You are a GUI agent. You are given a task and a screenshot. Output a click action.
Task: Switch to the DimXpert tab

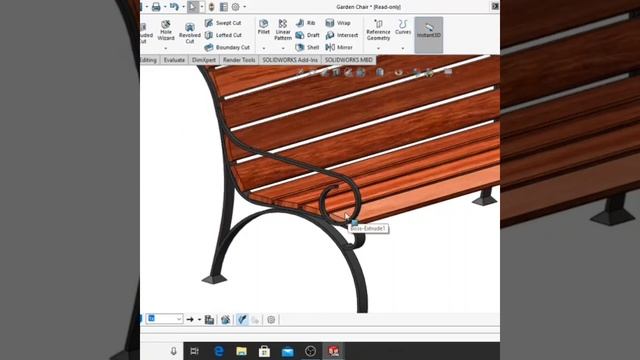(x=204, y=60)
